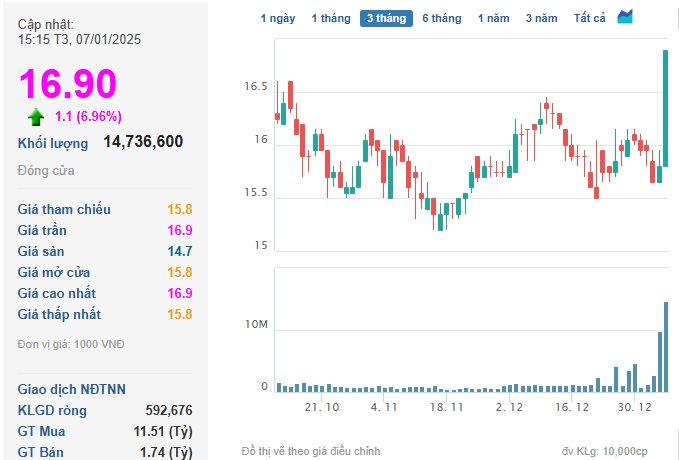
Task: Click the 'KLGD ròng' label
Action: click(52, 410)
